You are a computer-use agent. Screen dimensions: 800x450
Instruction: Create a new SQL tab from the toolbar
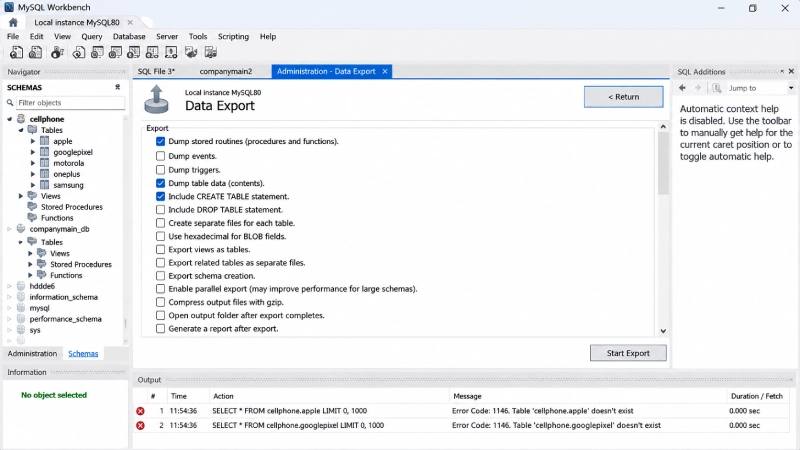16,52
